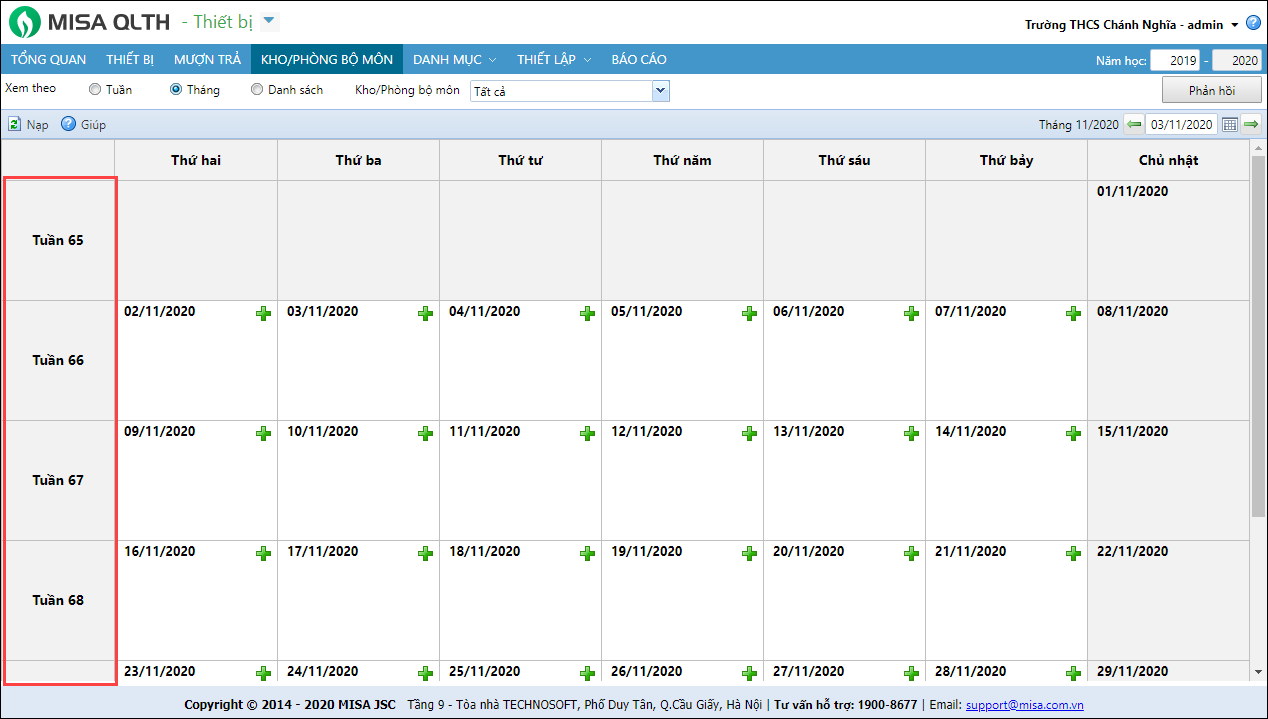Click the Nạp refresh icon
The width and height of the screenshot is (1268, 719).
click(14, 124)
